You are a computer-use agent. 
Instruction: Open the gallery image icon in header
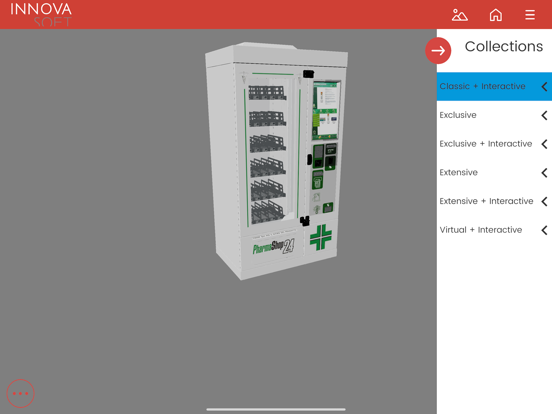(x=459, y=15)
